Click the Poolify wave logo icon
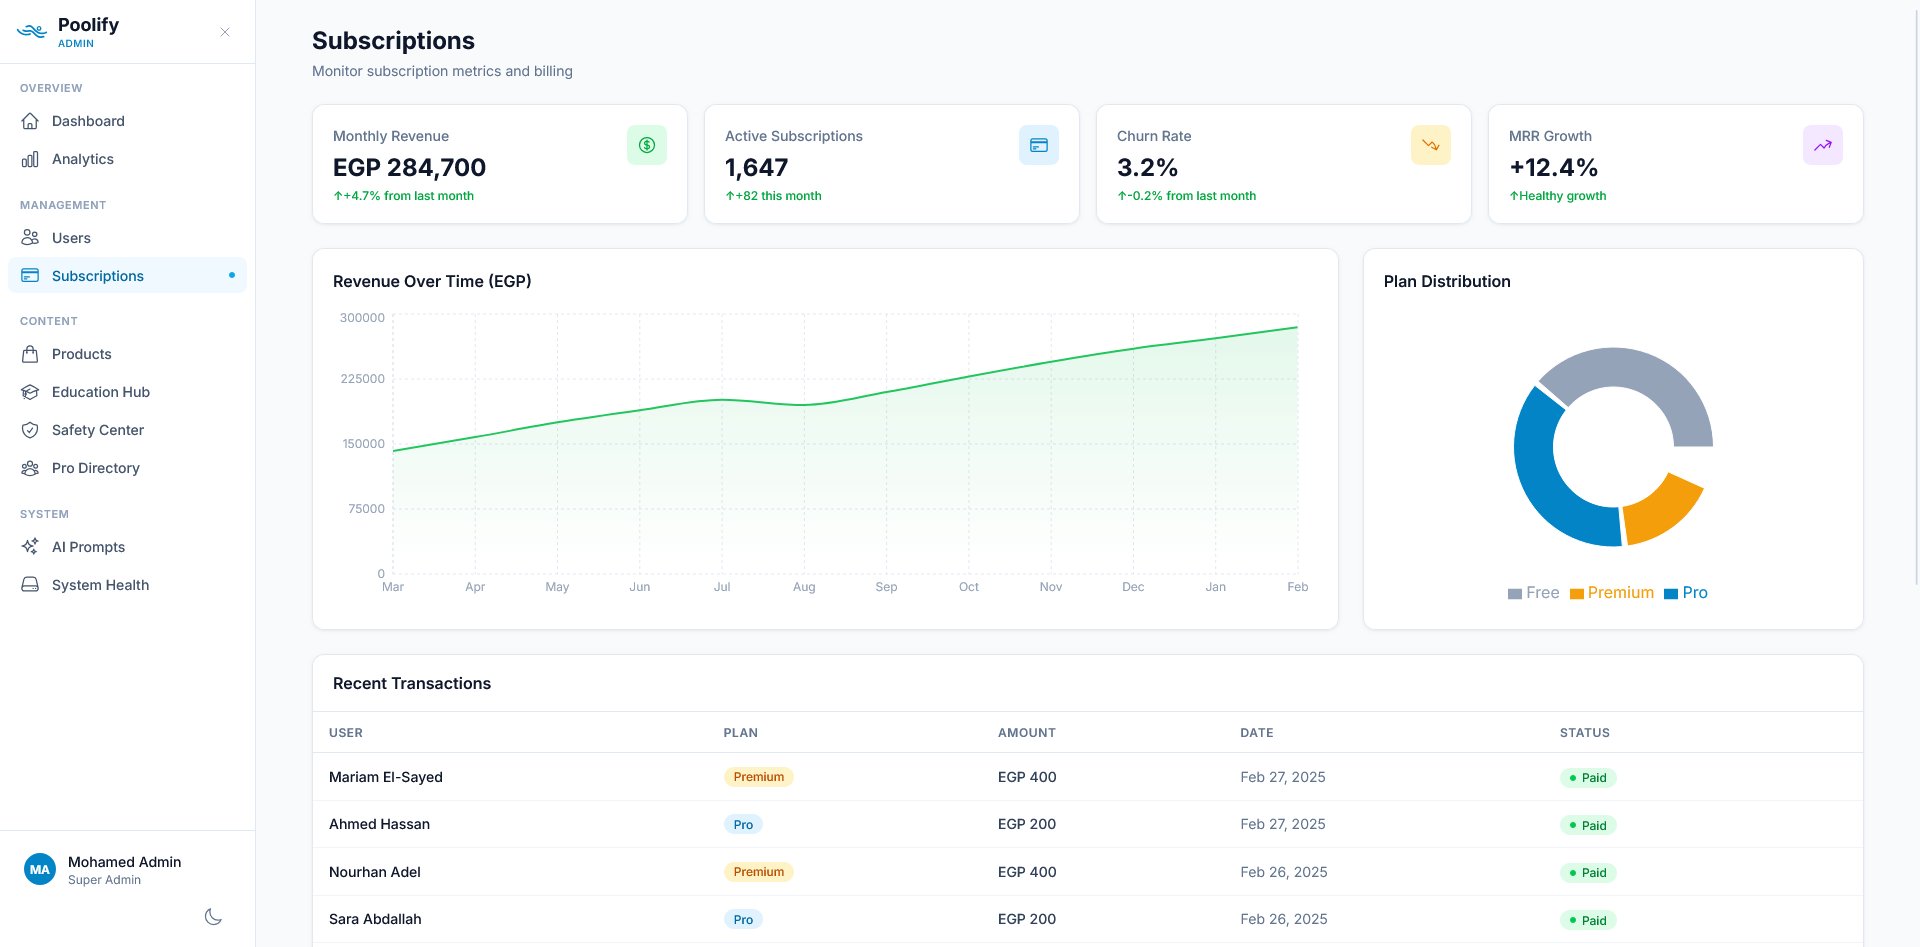The image size is (1920, 947). pyautogui.click(x=32, y=32)
